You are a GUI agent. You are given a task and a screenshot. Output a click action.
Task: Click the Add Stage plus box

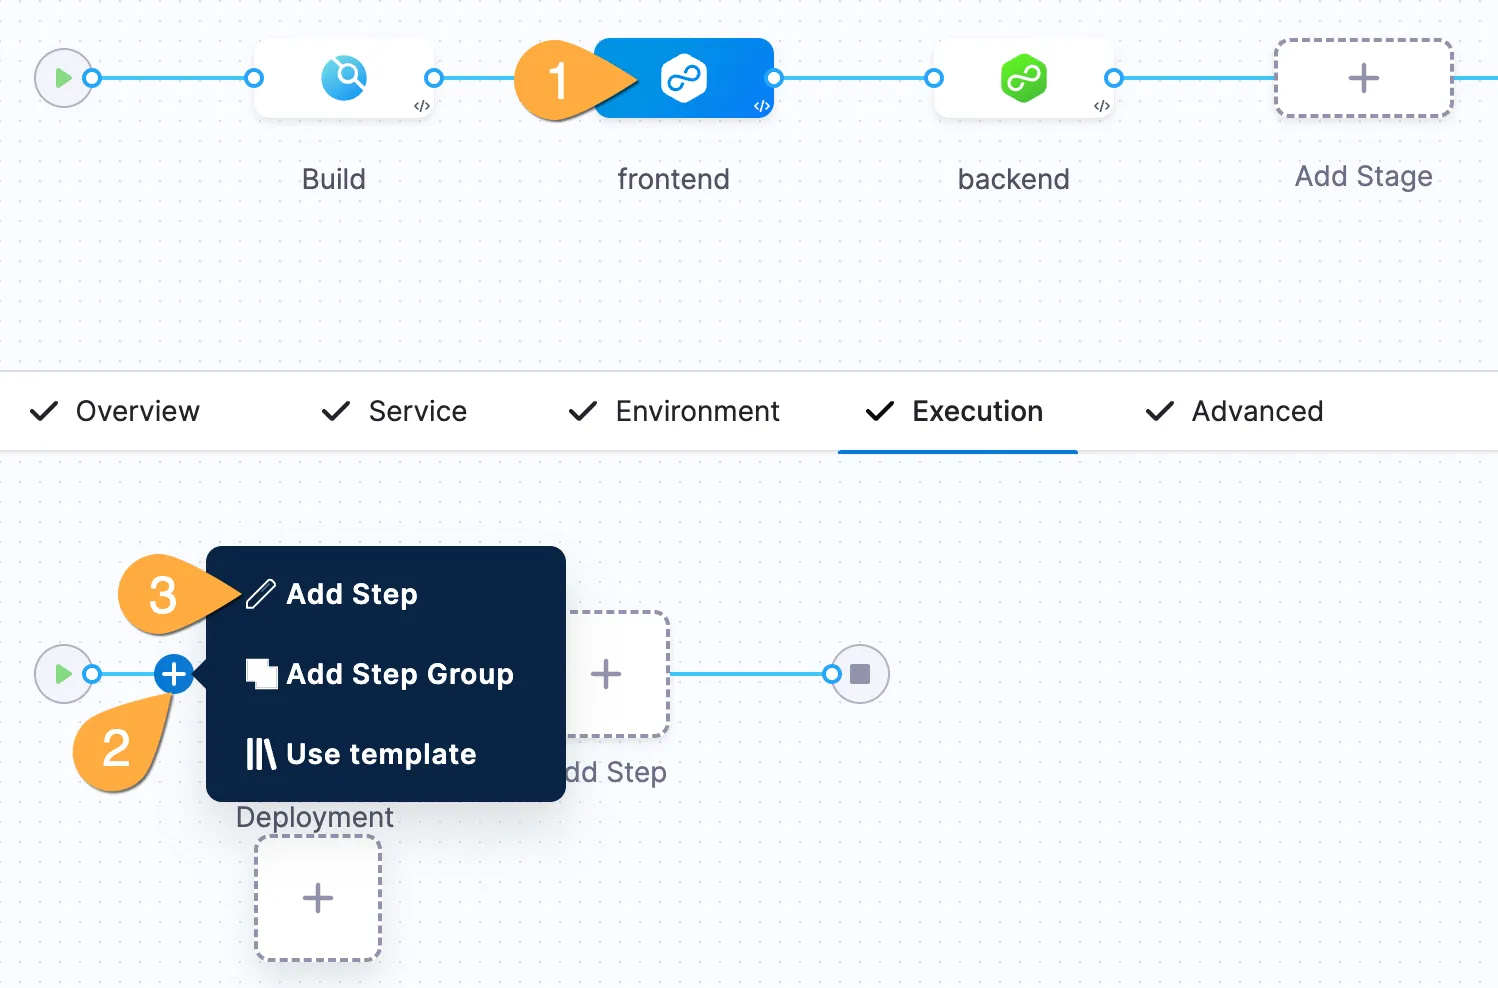pyautogui.click(x=1363, y=78)
